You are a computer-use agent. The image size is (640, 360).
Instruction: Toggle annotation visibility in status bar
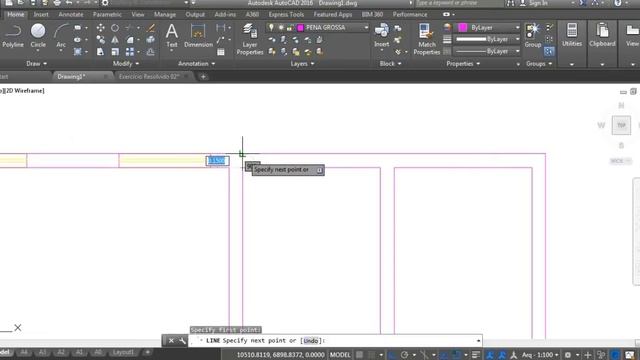(490, 355)
